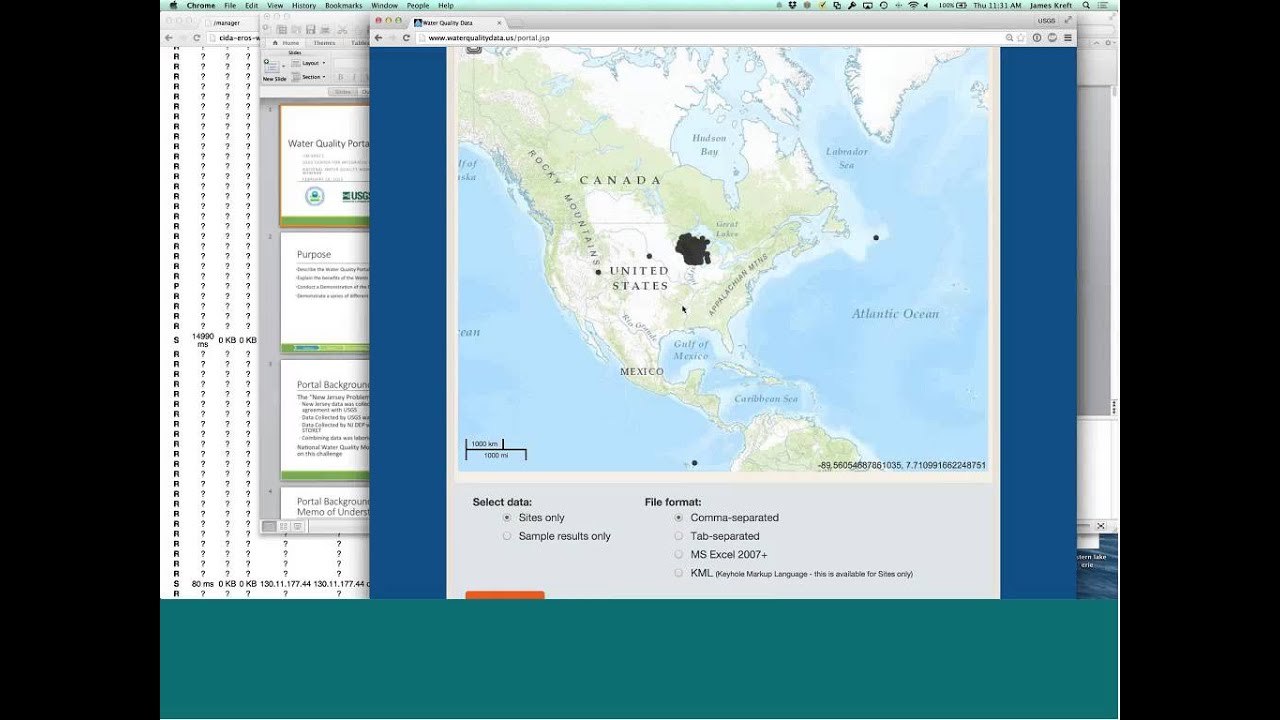Click the USGS profile button in Chrome
The width and height of the screenshot is (1280, 720).
point(1045,20)
